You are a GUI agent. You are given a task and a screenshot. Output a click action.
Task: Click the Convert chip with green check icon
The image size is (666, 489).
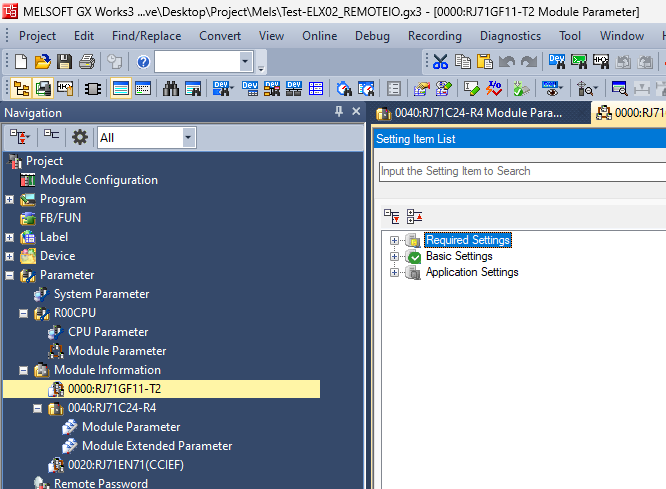[x=521, y=89]
